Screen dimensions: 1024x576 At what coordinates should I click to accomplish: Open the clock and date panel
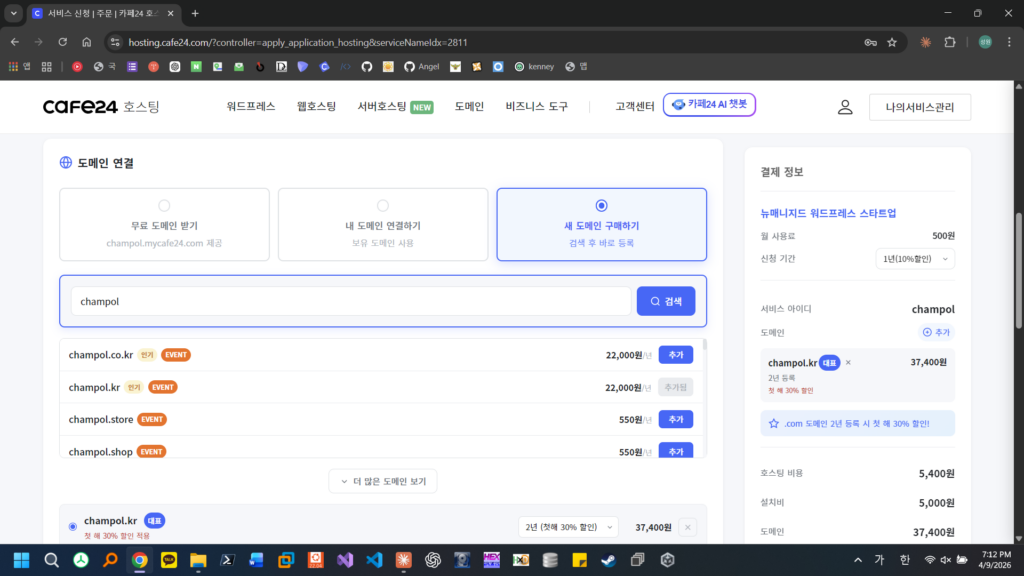(x=995, y=560)
